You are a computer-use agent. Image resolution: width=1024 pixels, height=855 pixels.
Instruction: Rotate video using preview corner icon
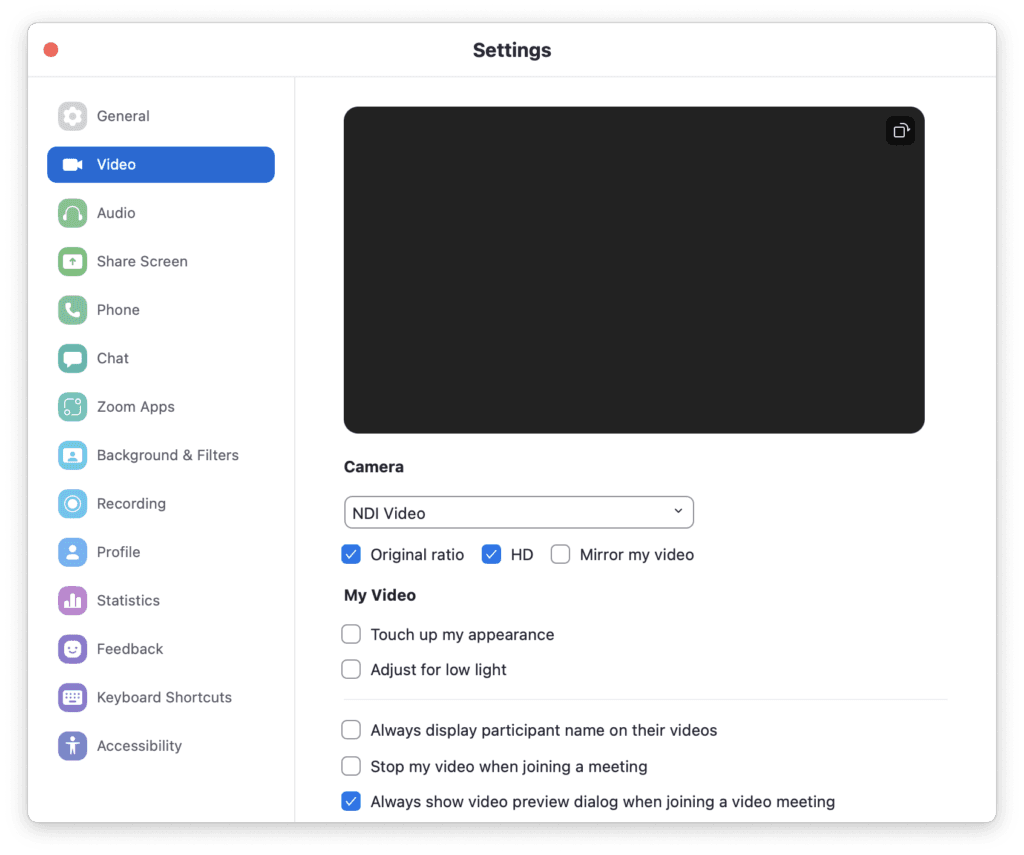[x=900, y=131]
